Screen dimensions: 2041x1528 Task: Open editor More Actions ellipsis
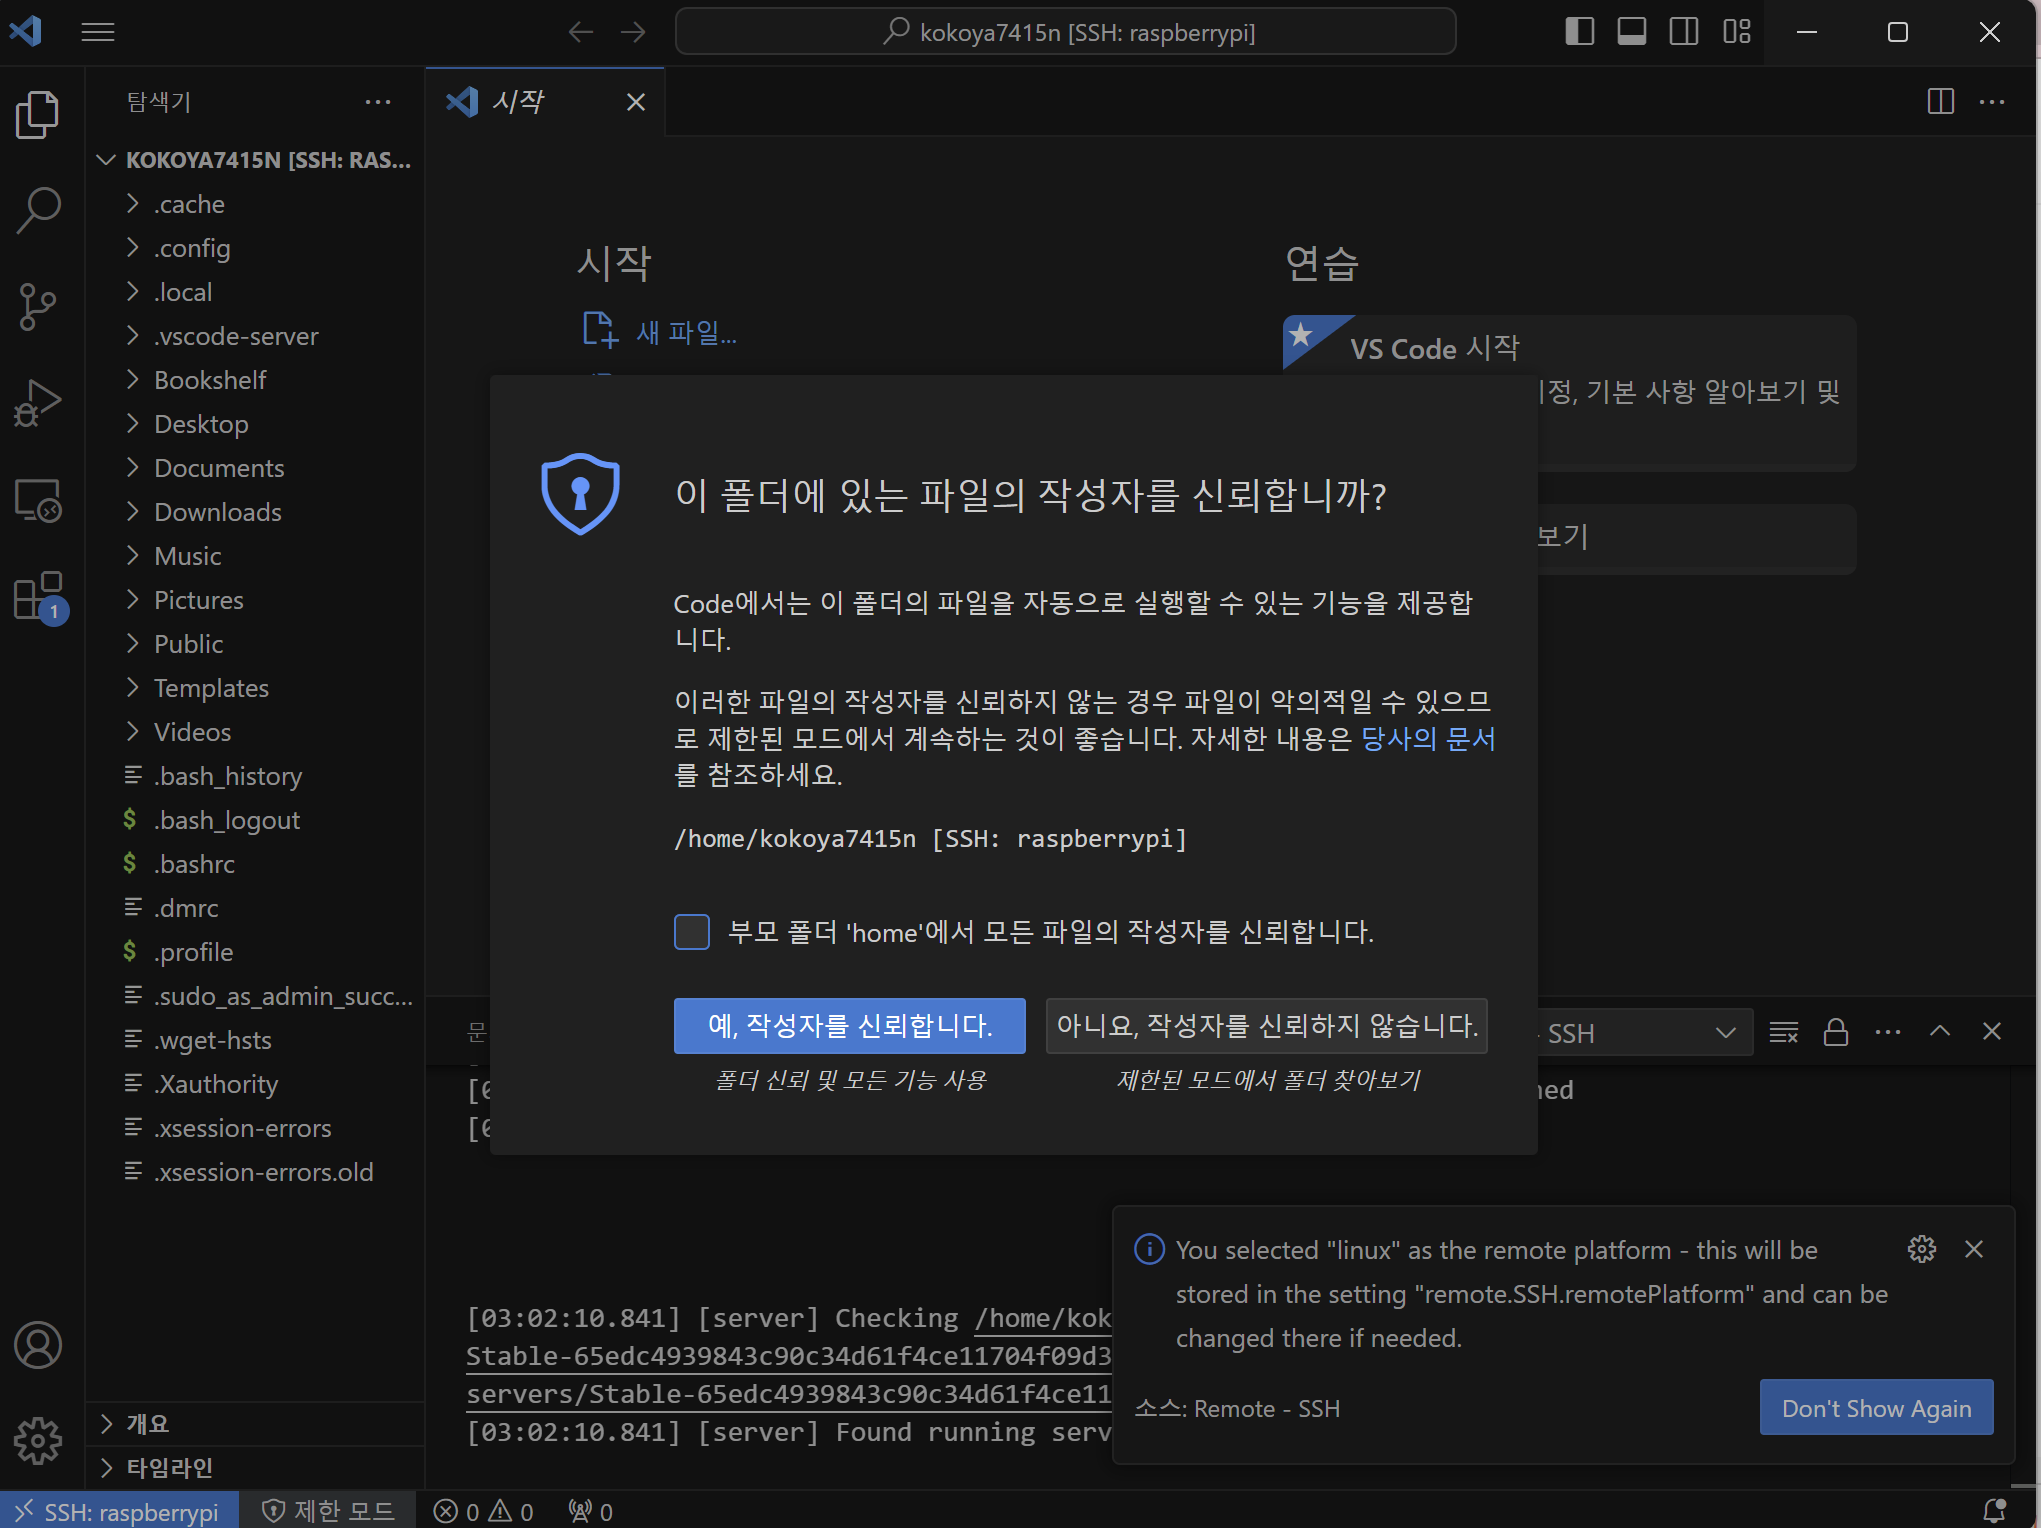(1992, 101)
